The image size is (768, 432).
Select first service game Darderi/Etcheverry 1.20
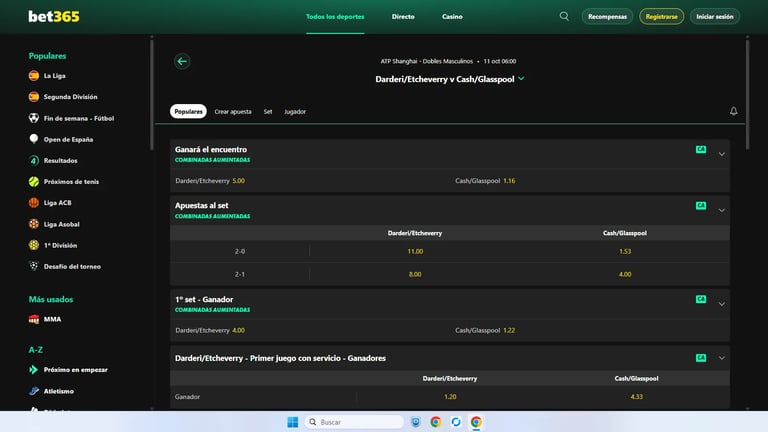click(x=450, y=397)
